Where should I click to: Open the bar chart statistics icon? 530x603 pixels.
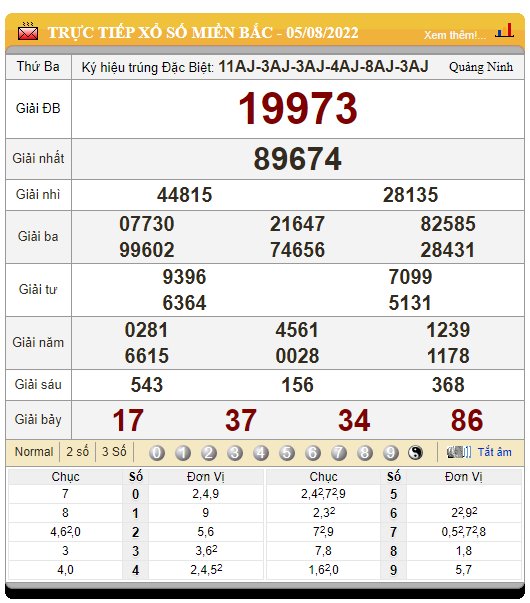[x=505, y=30]
